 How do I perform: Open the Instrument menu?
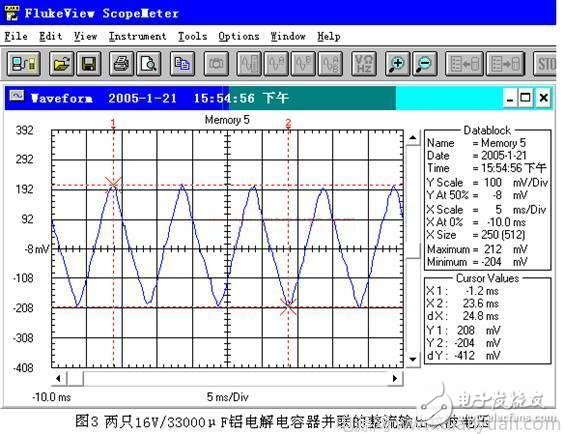137,36
